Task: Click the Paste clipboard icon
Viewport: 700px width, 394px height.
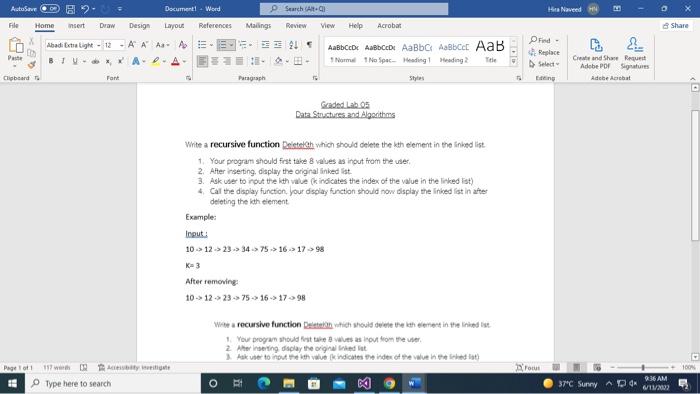Action: [15, 45]
